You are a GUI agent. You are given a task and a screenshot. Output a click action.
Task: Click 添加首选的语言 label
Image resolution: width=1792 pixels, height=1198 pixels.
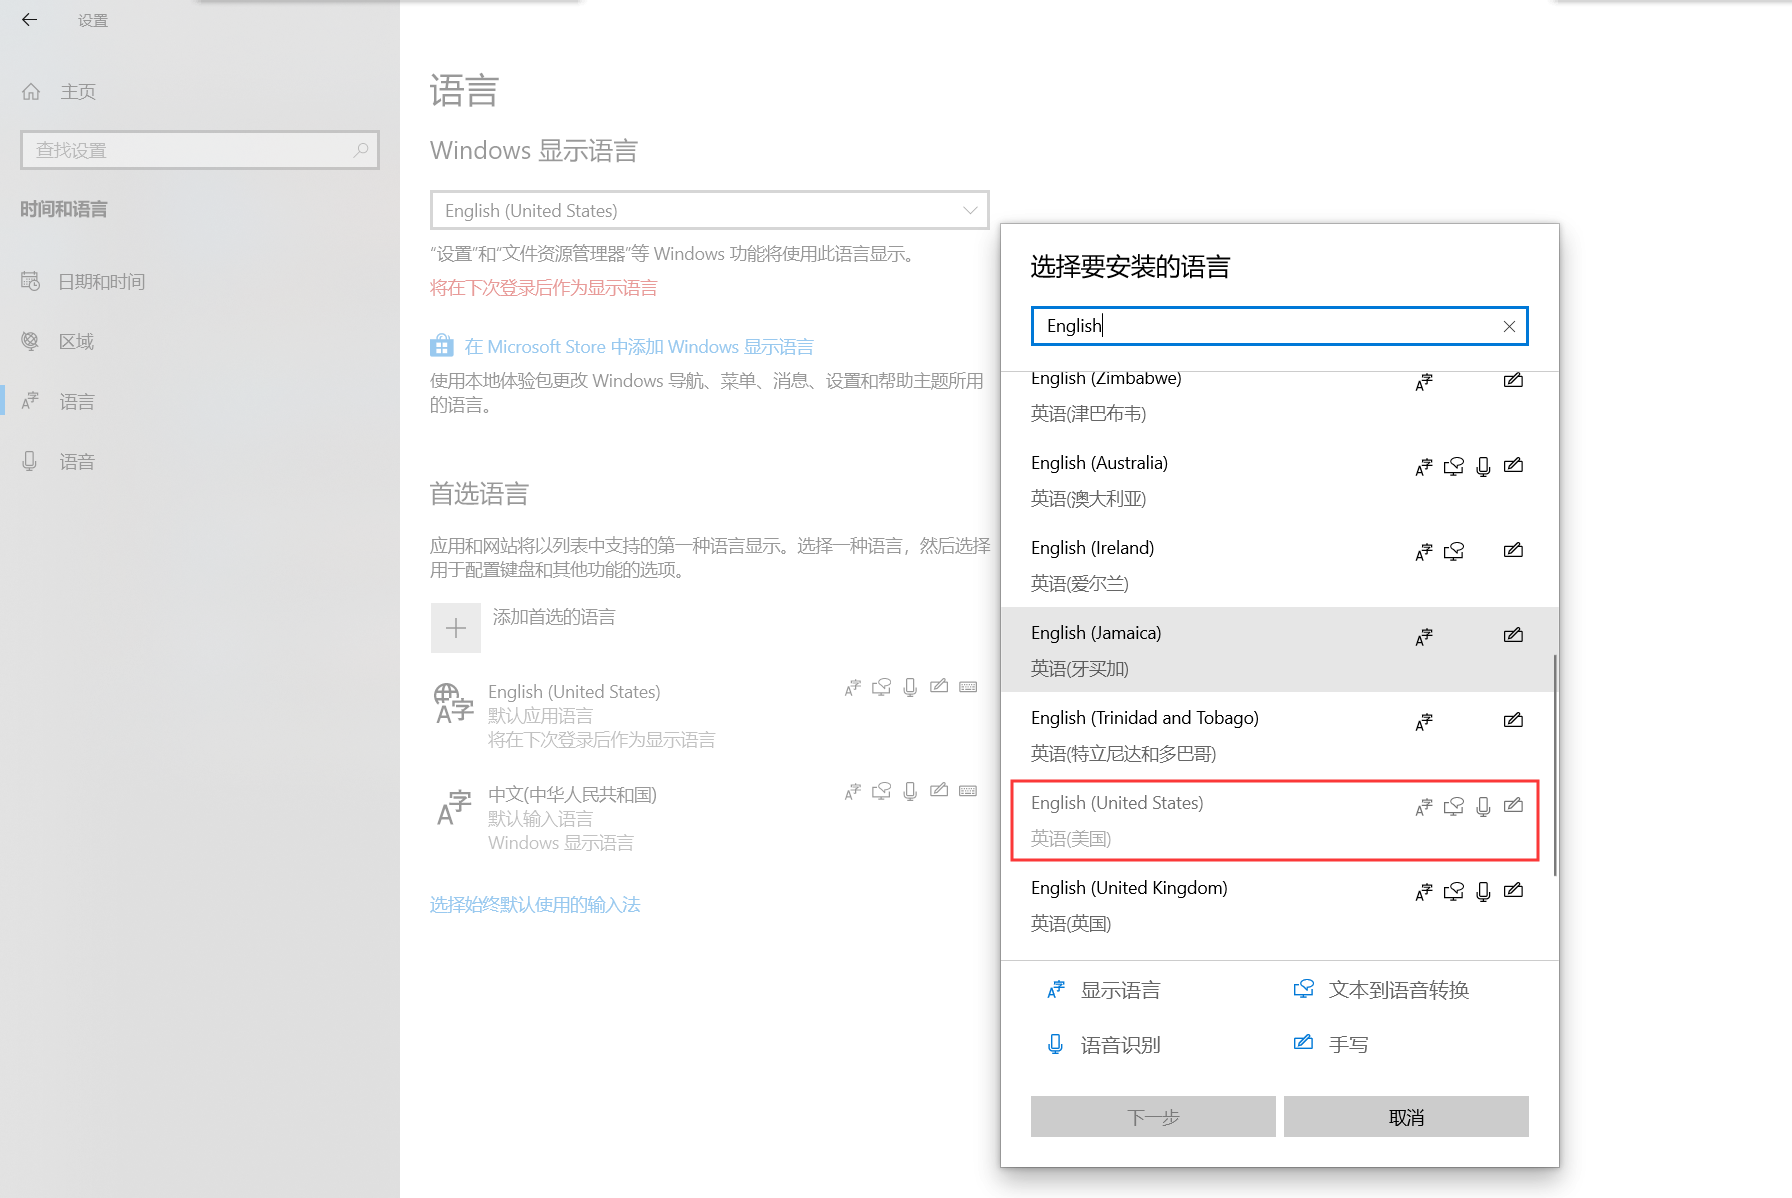(x=554, y=617)
